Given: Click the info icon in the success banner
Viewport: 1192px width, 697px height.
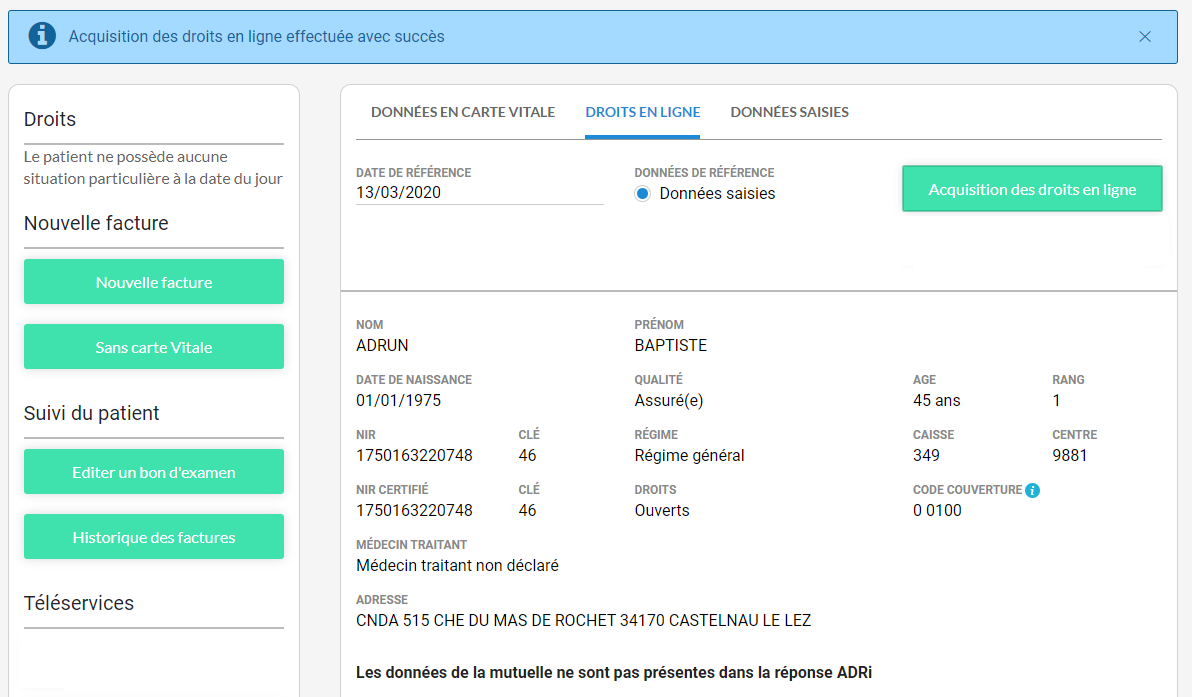Looking at the screenshot, I should click(42, 36).
